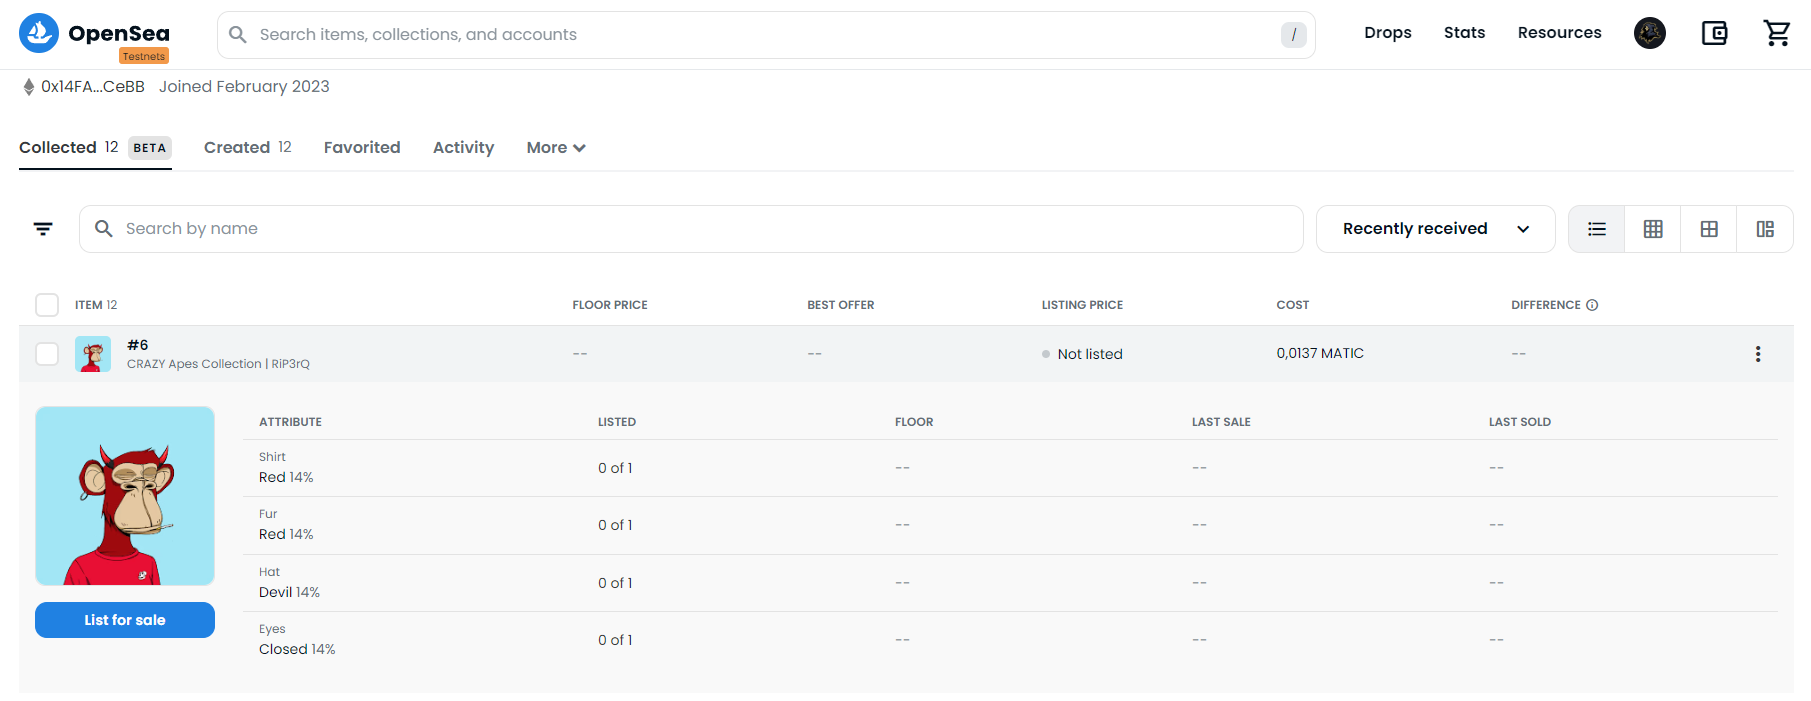Open CRAZY Apes Collection link
The height and width of the screenshot is (701, 1811).
pyautogui.click(x=218, y=364)
